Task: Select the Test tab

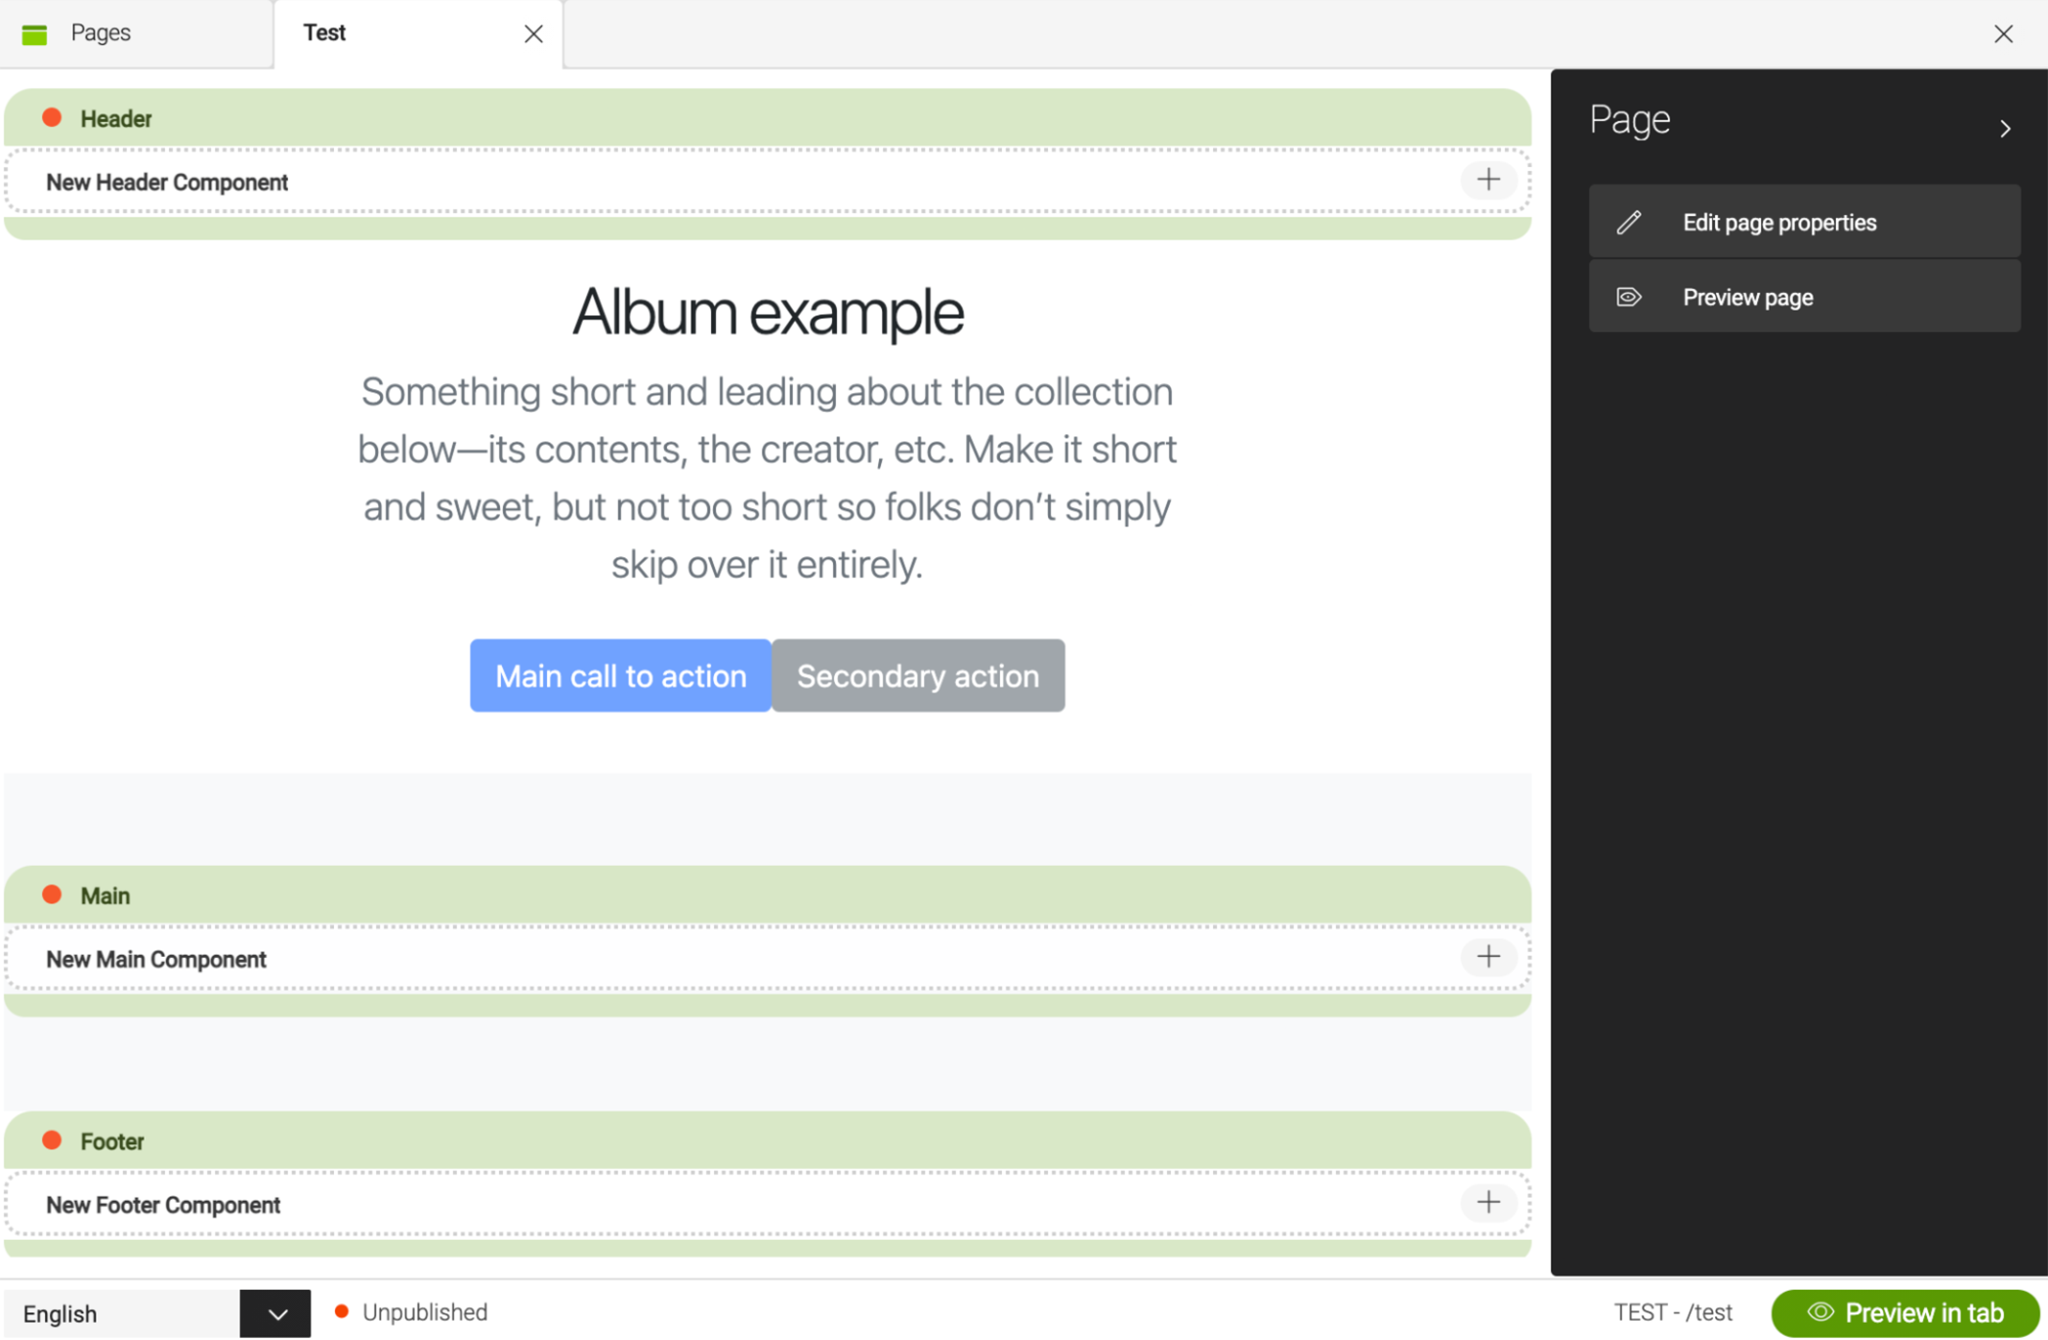Action: point(324,32)
